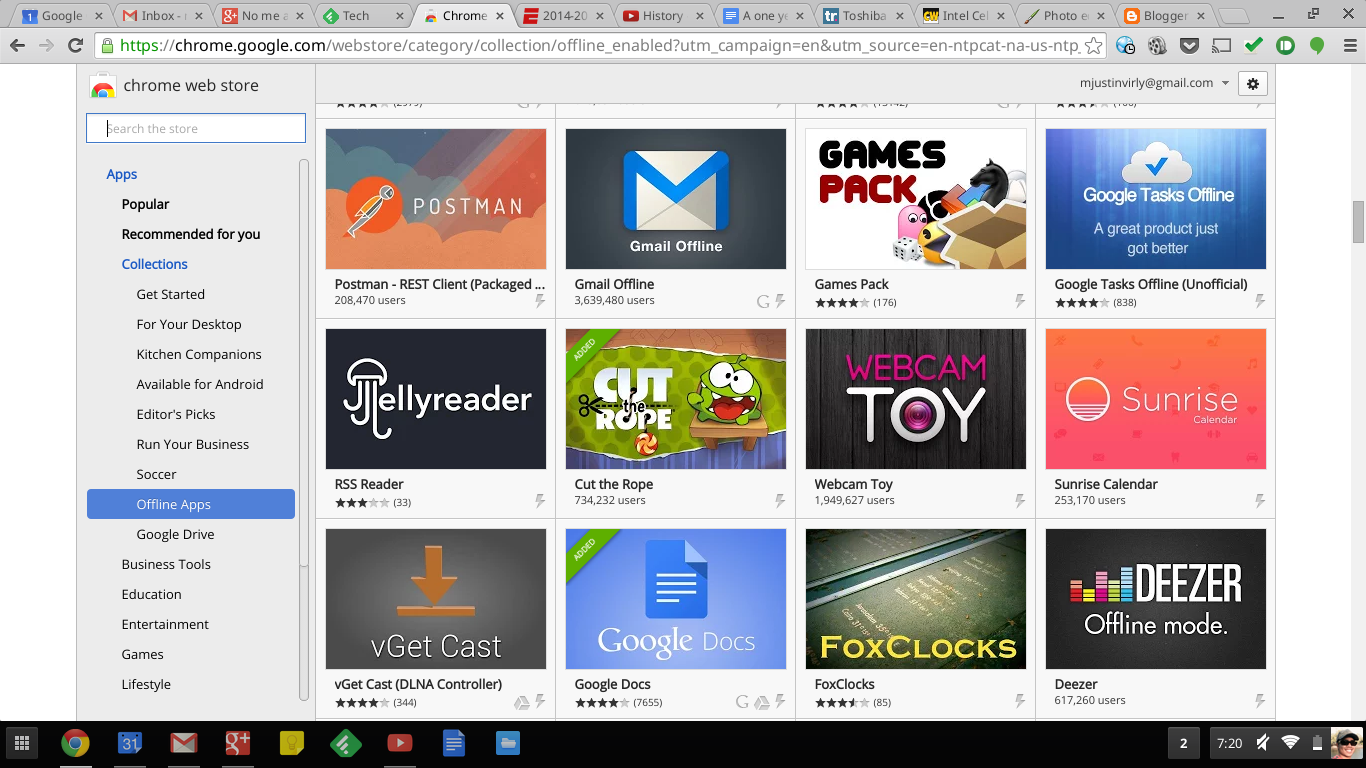Open the Google Cast extension
This screenshot has height=768, width=1366.
tap(1221, 46)
